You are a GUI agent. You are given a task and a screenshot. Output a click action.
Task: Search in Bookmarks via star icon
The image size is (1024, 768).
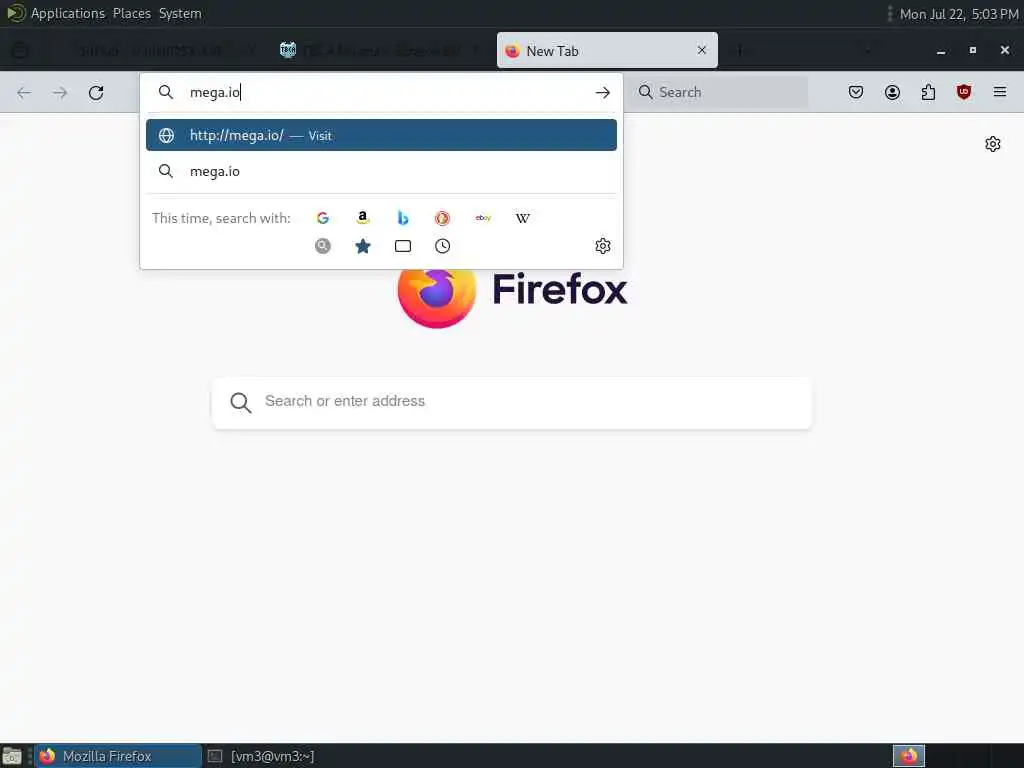pyautogui.click(x=363, y=246)
